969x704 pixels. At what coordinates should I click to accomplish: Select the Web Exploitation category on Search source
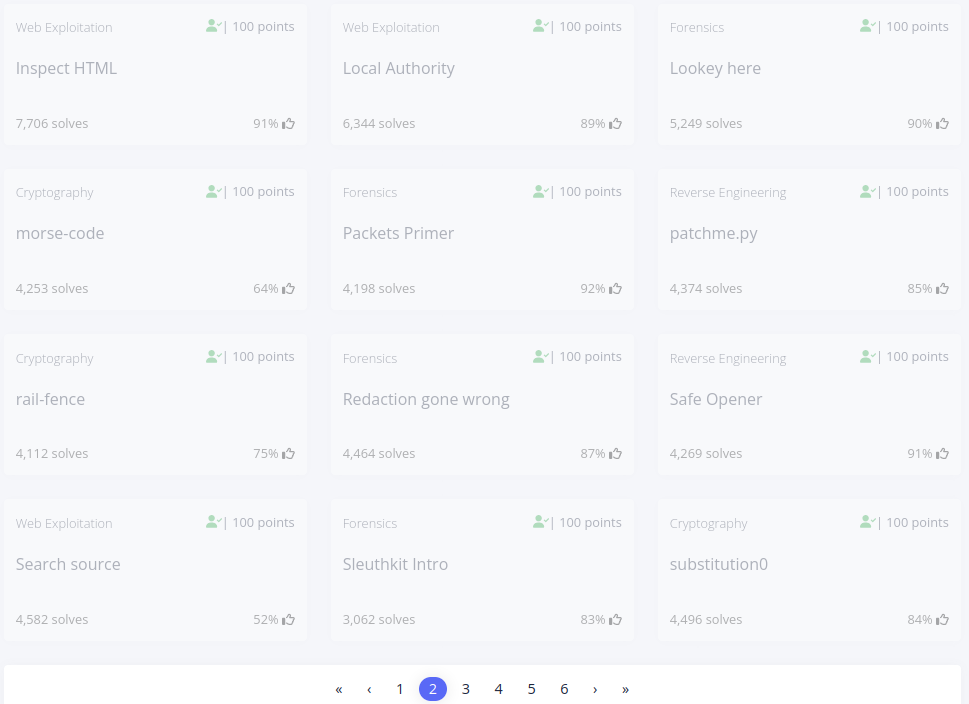coord(64,524)
